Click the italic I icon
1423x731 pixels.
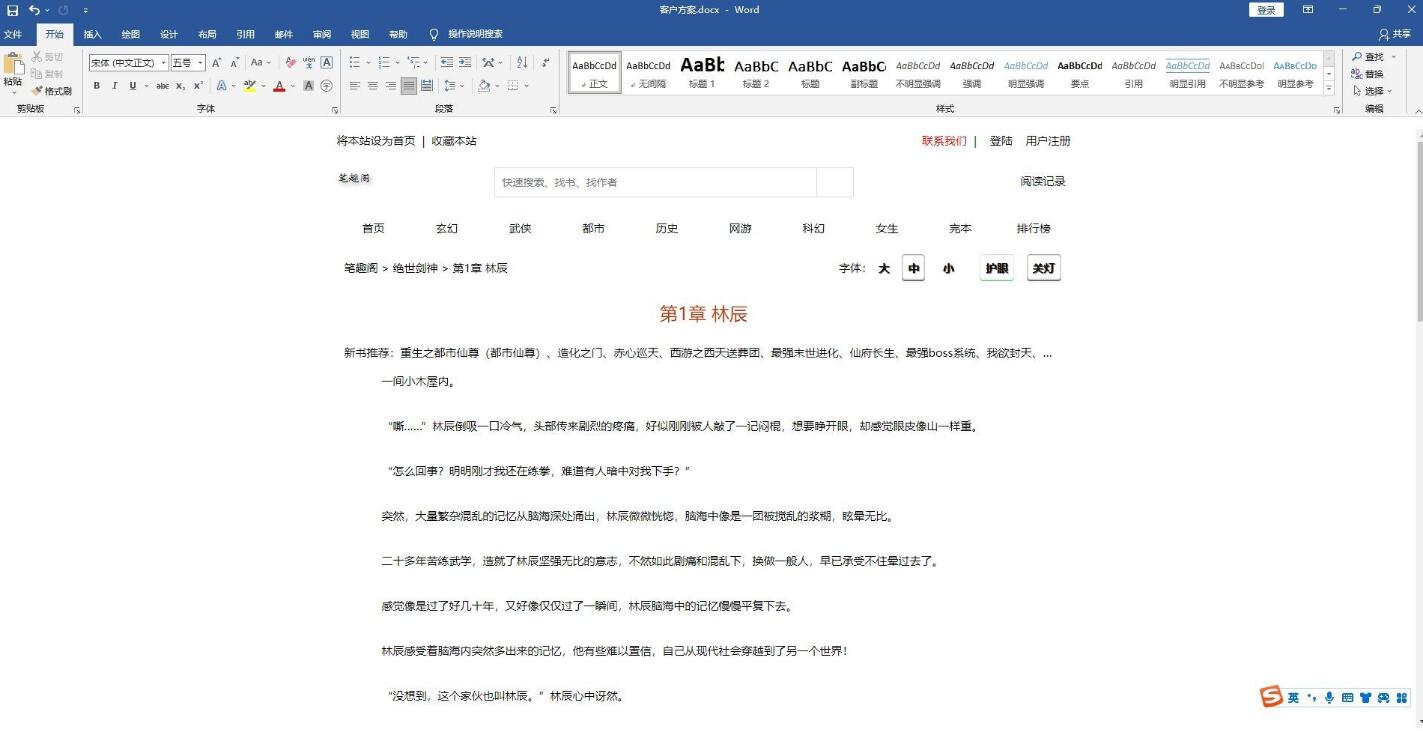pos(114,86)
